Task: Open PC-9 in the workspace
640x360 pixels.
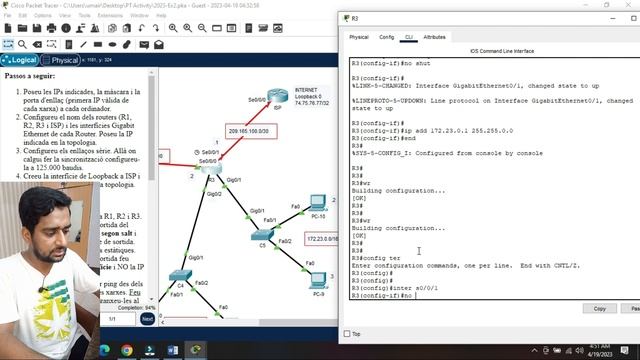Action: 318,281
